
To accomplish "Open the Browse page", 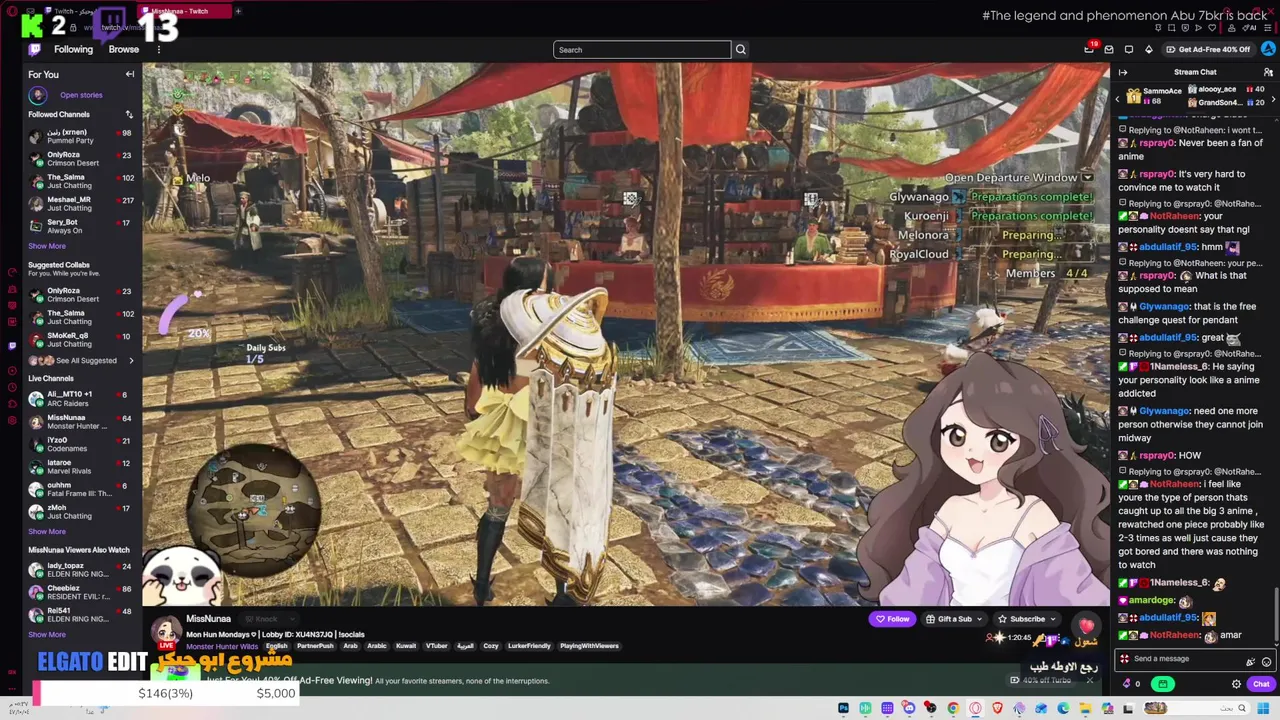I will pyautogui.click(x=124, y=49).
